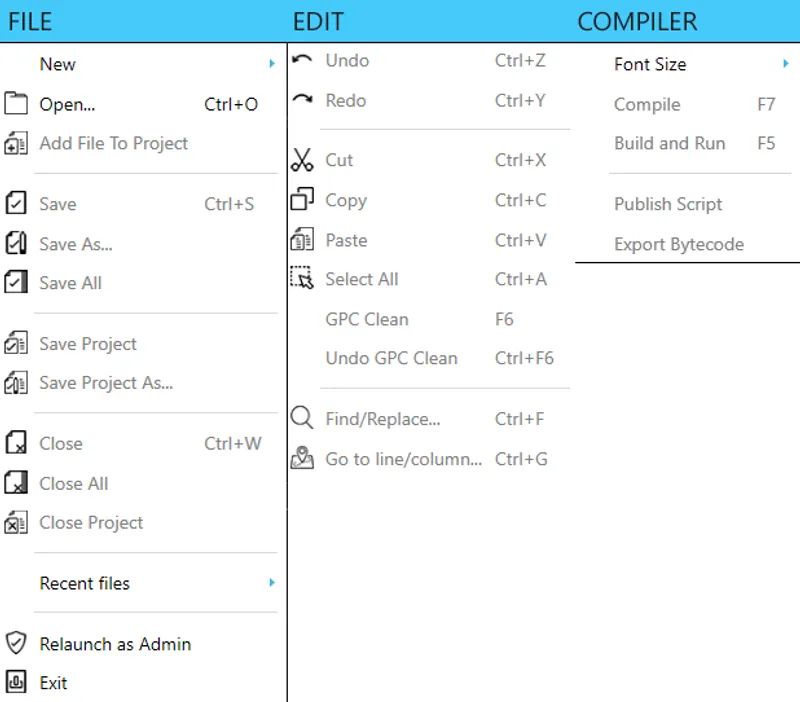Click the Select All icon
The height and width of the screenshot is (702, 800).
click(302, 279)
